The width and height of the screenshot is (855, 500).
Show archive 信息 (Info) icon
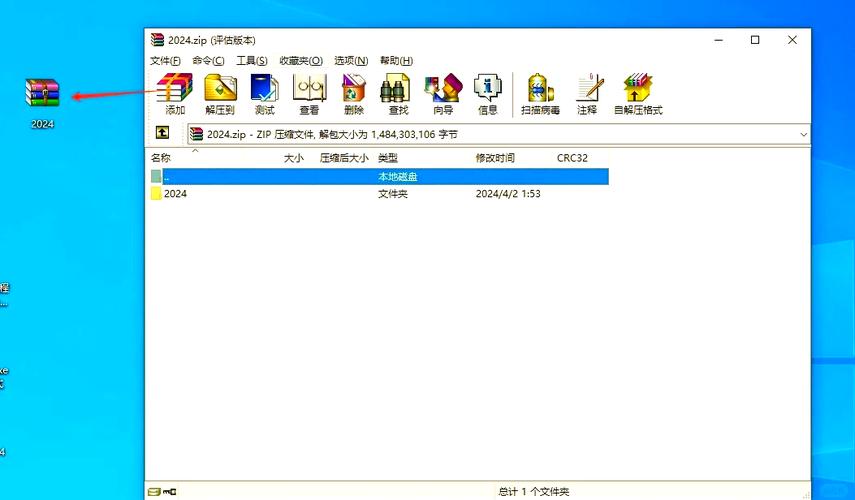coord(487,94)
